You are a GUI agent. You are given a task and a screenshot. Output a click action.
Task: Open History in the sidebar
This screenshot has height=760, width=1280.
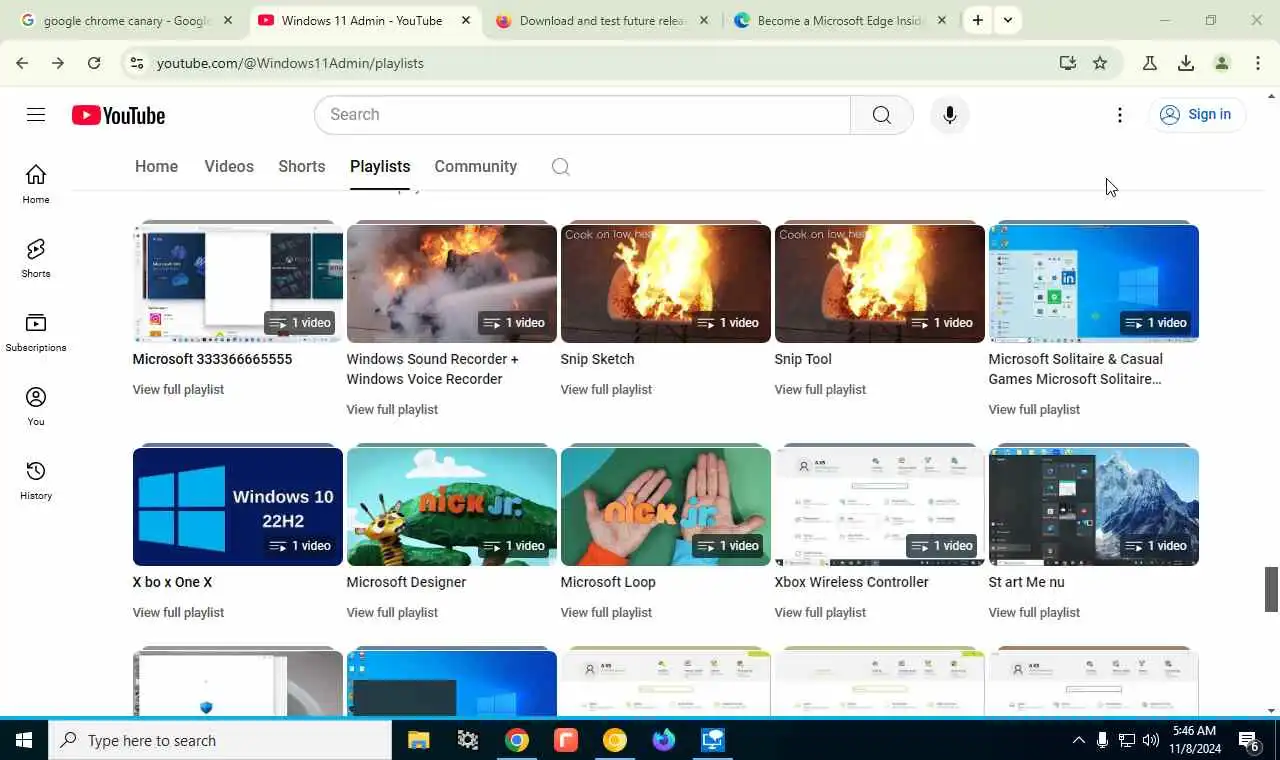[36, 481]
